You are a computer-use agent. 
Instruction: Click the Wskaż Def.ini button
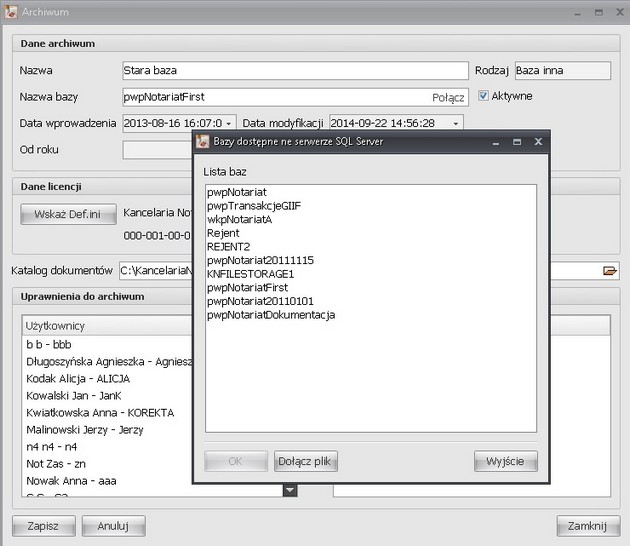pyautogui.click(x=63, y=213)
